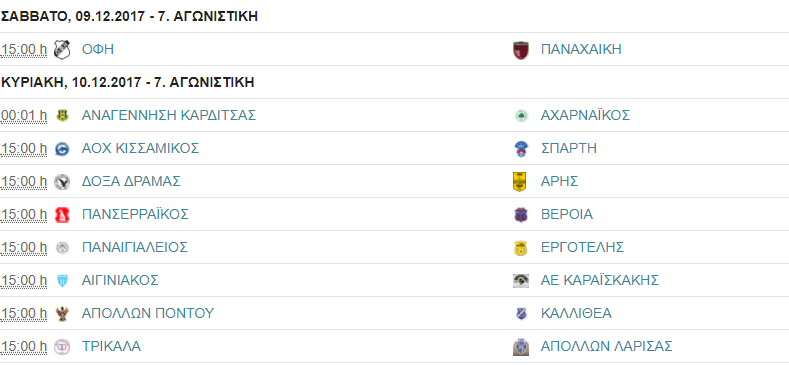Click the ΣΠΑΡΤΗ club crest icon
Viewport: 789px width, 365px height.
tap(520, 149)
